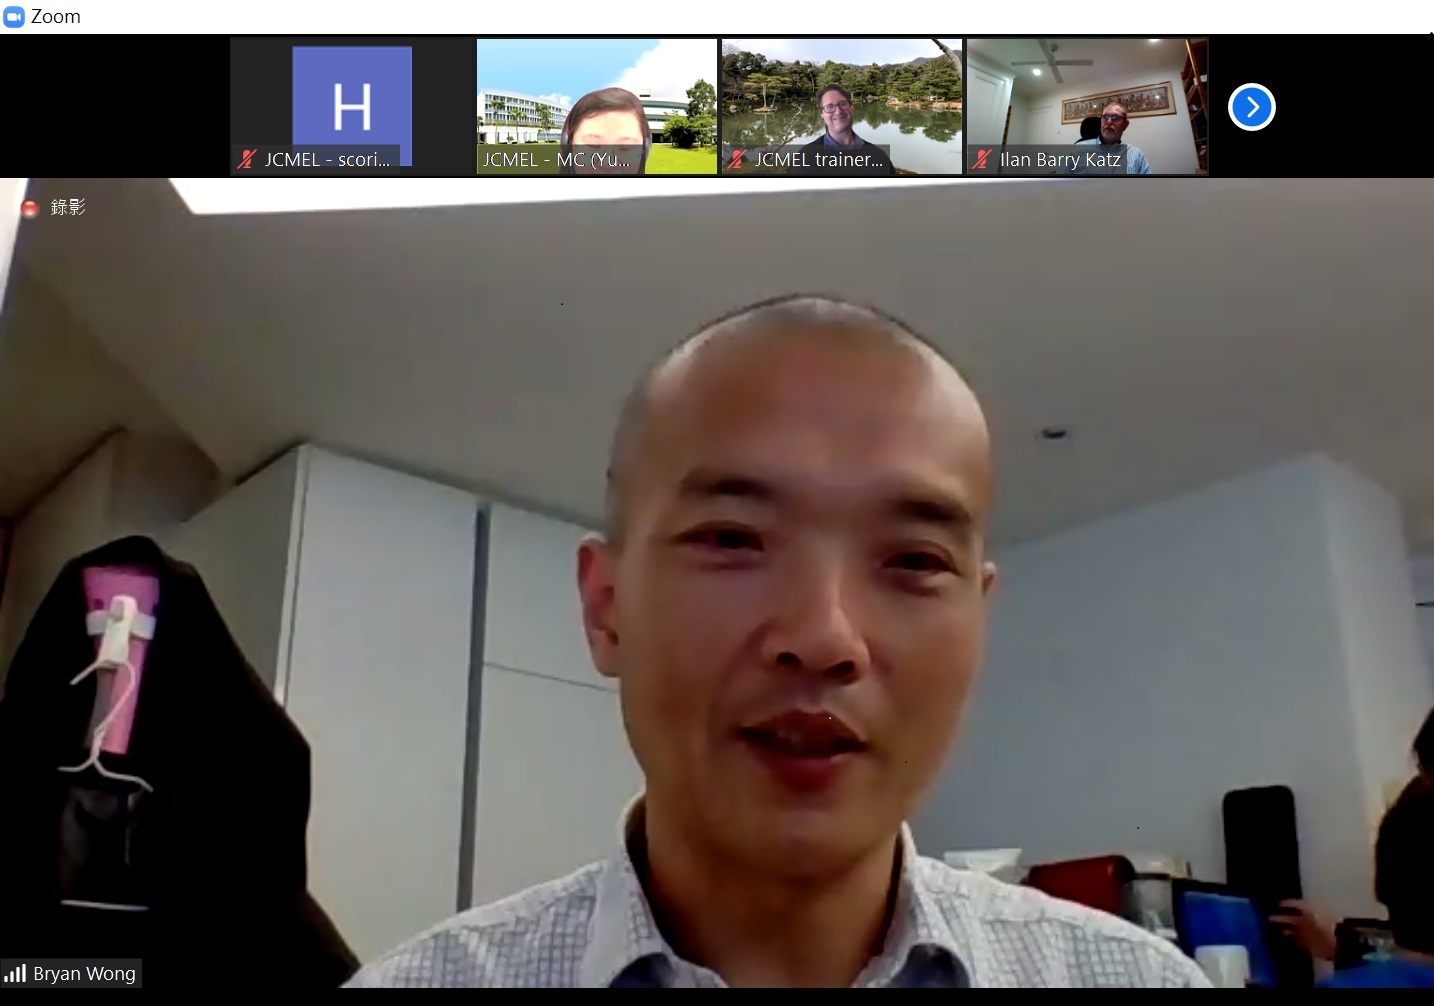
Task: Click the 錄影 recording label
Action: 68,207
